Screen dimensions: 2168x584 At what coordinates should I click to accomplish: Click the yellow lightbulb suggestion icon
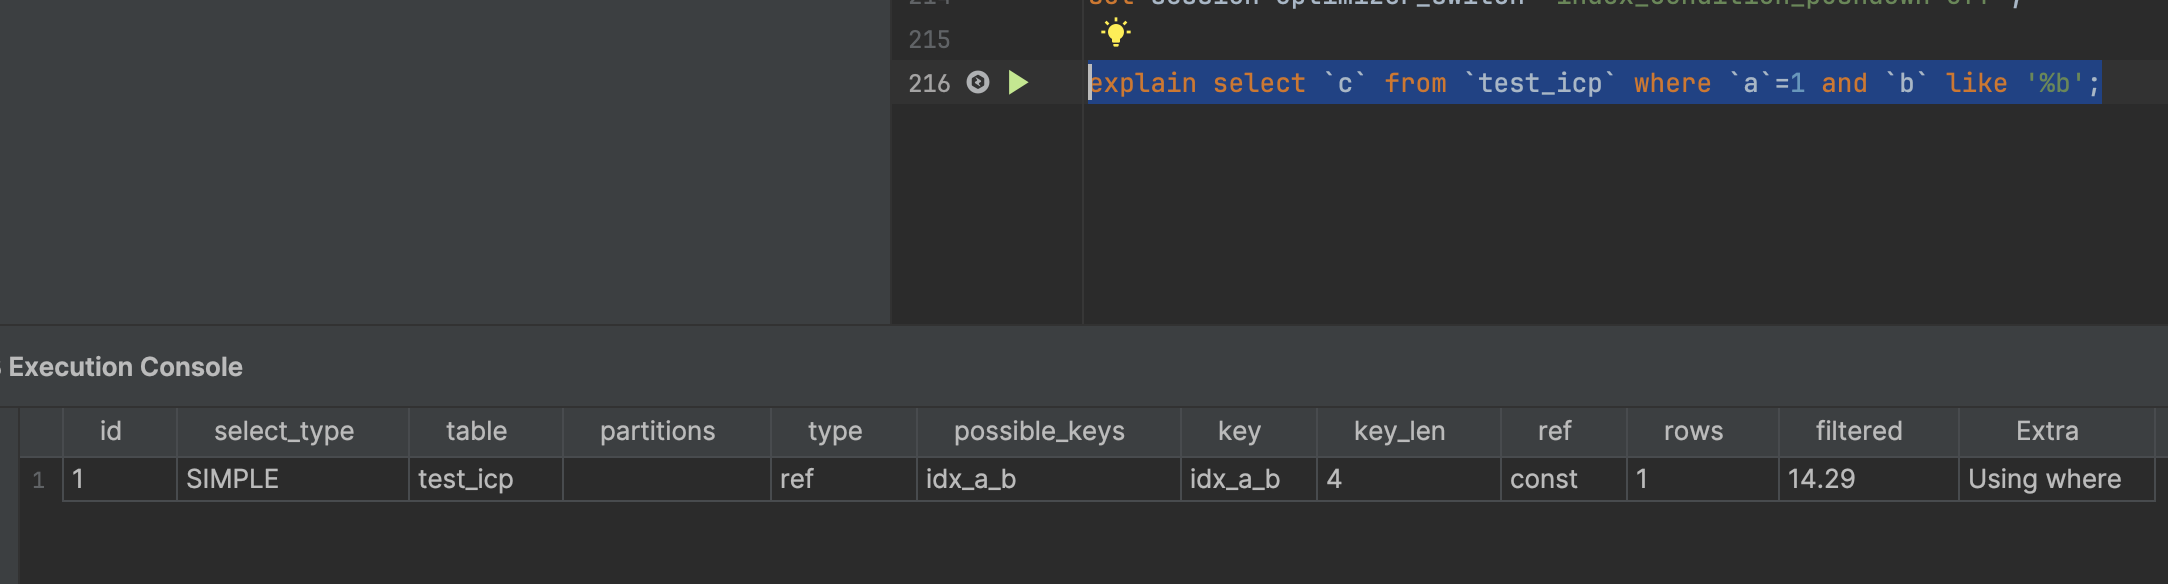pos(1115,33)
